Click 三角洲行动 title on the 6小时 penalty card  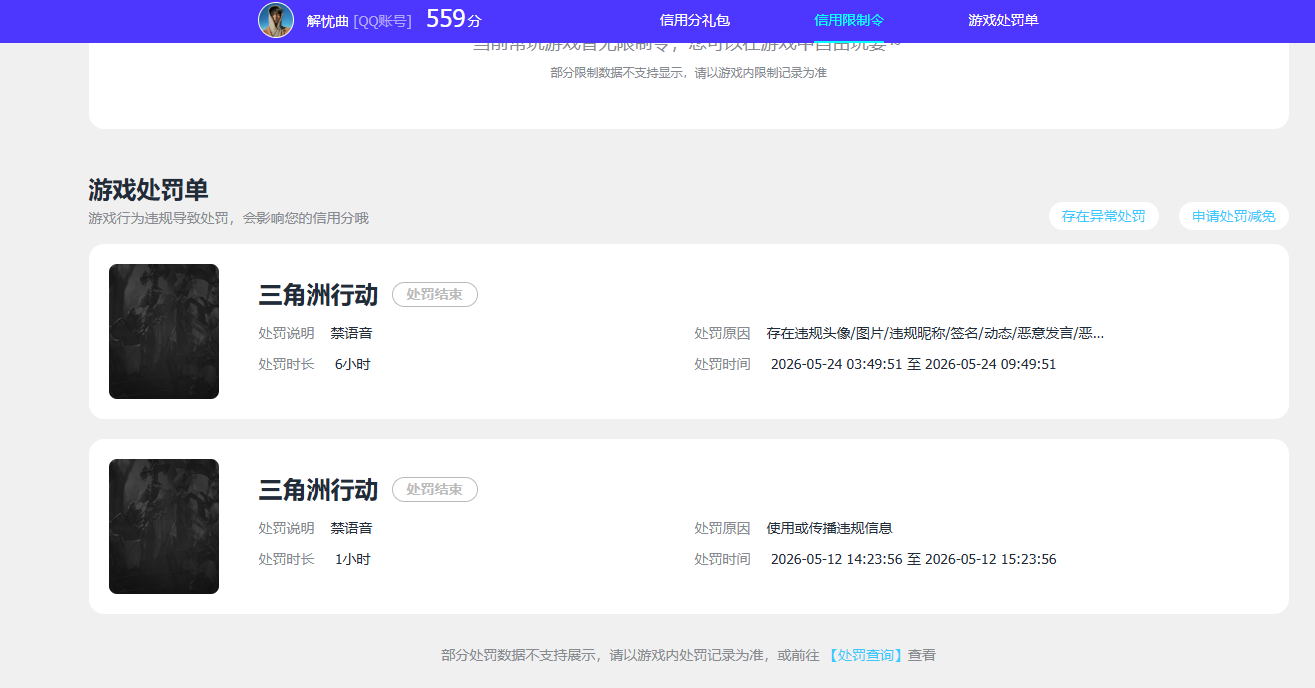click(x=319, y=295)
